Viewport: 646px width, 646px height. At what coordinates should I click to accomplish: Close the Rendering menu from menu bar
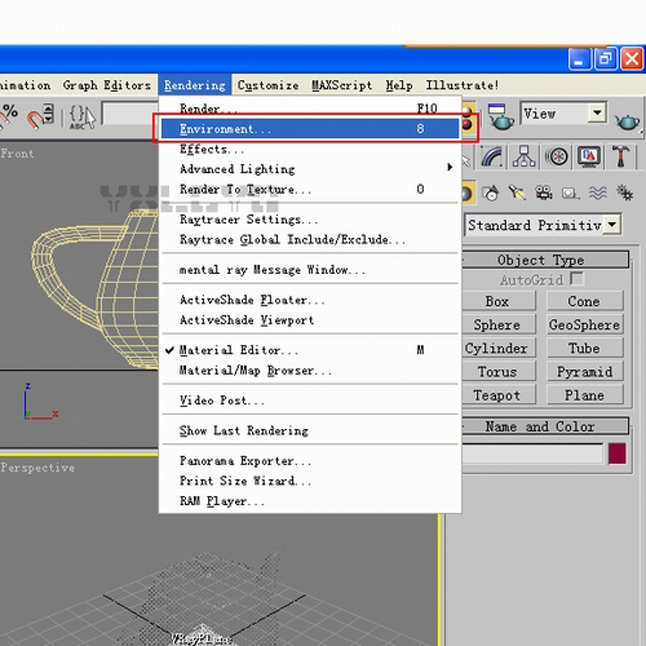pos(194,85)
